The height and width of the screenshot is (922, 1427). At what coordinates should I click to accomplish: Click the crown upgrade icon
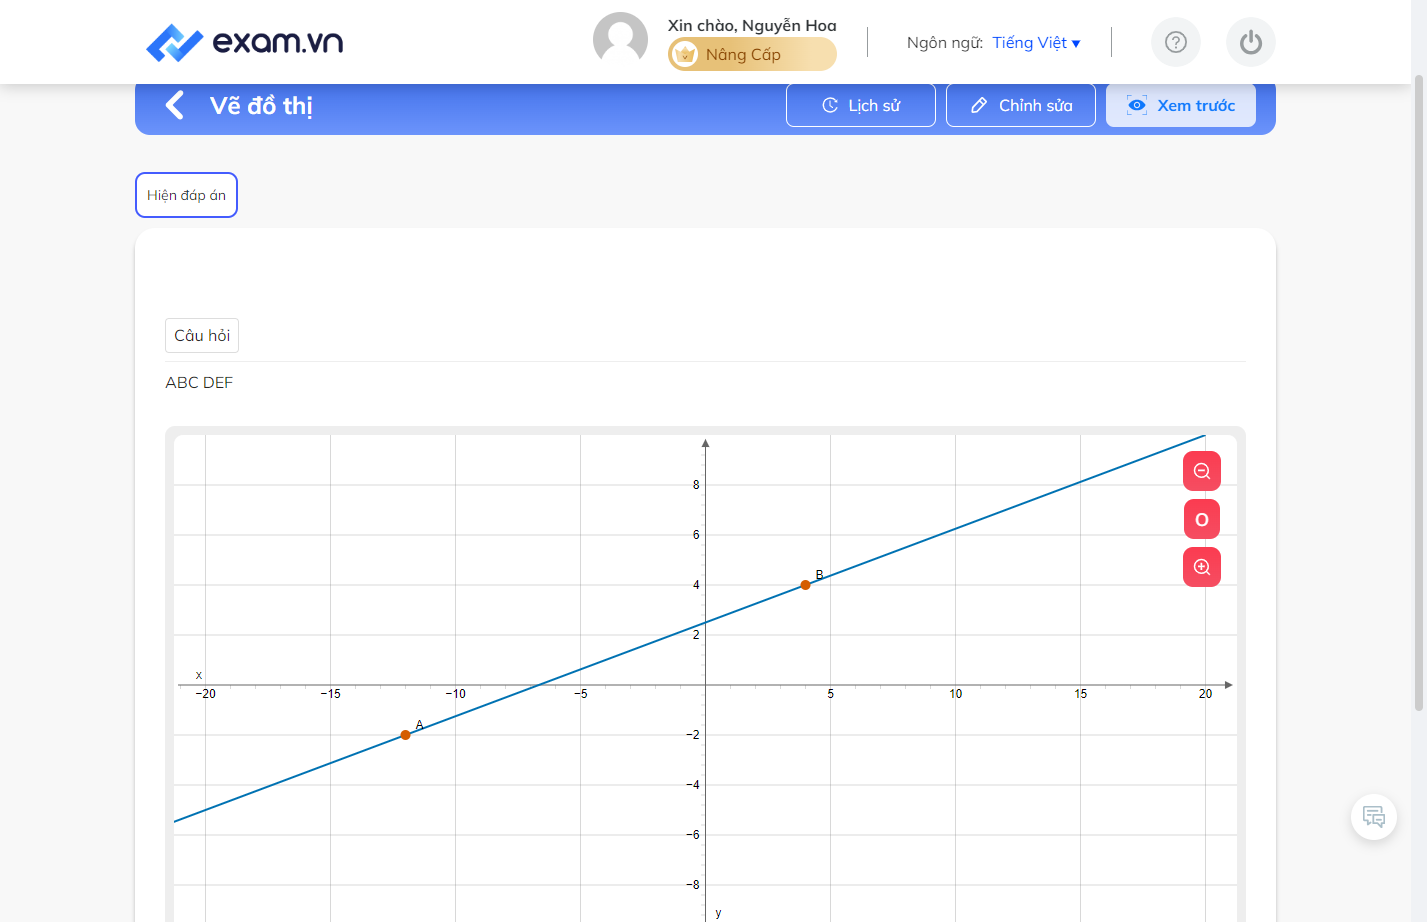(x=685, y=54)
